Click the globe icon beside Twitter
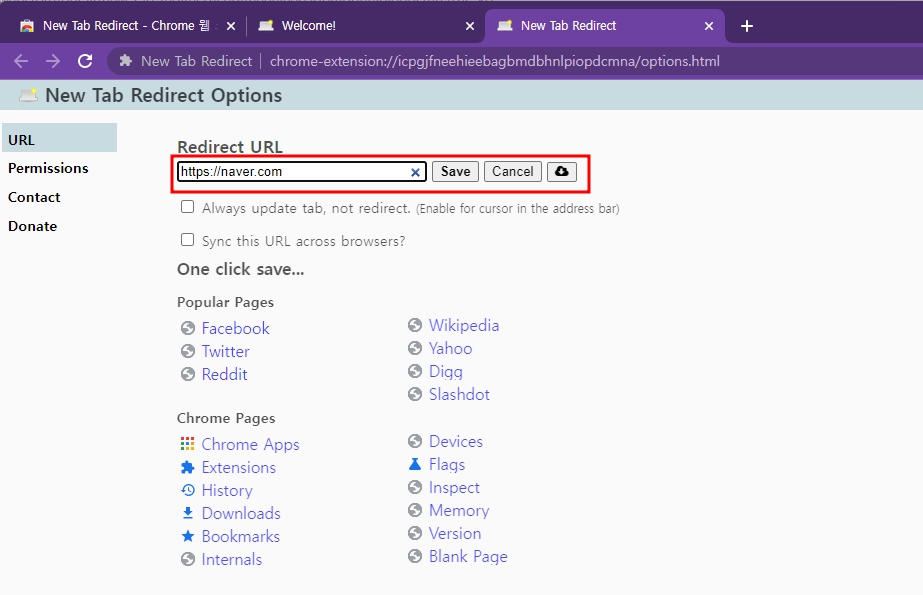923x595 pixels. tap(188, 351)
